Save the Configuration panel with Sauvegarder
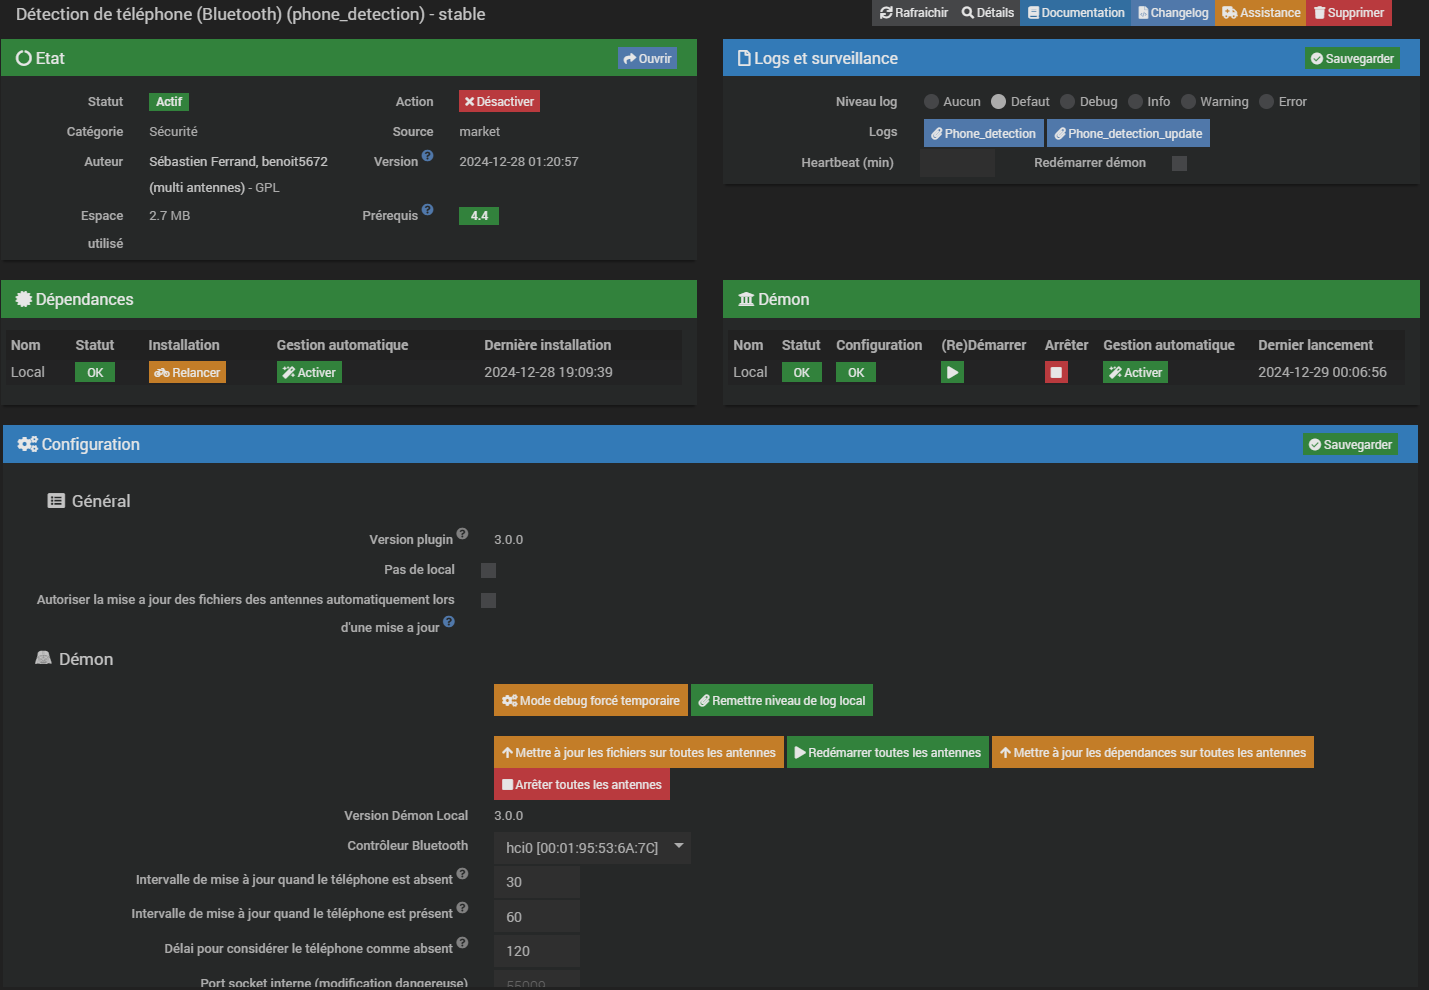Viewport: 1429px width, 990px height. pyautogui.click(x=1350, y=445)
